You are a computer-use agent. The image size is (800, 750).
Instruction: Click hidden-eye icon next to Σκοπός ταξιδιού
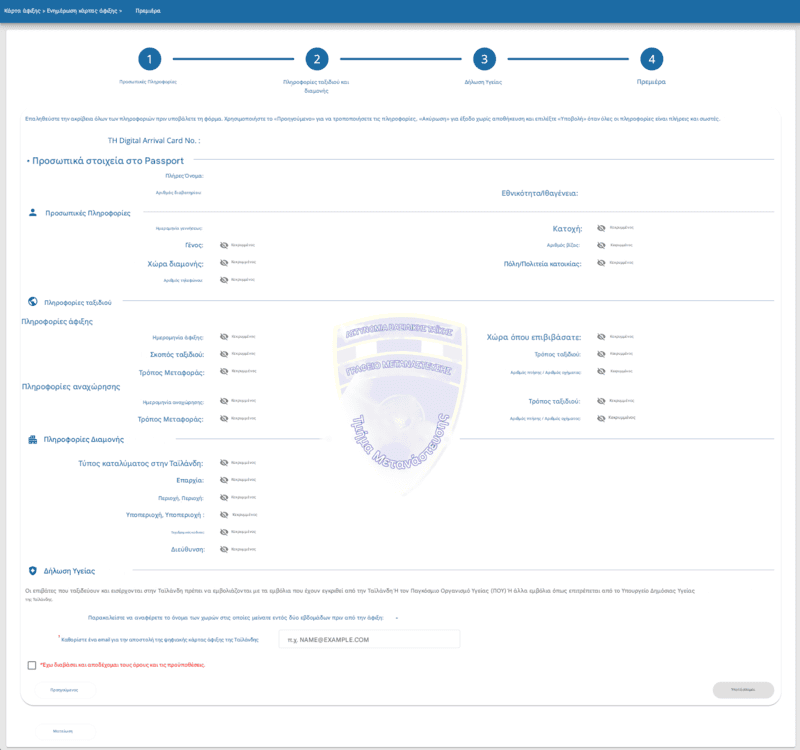pos(223,354)
